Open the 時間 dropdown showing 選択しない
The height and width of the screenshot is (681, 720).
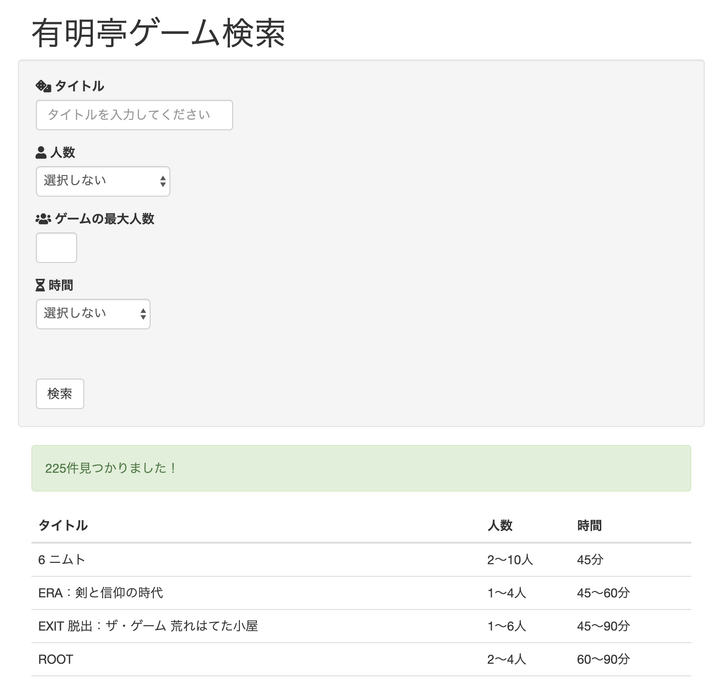(x=93, y=314)
